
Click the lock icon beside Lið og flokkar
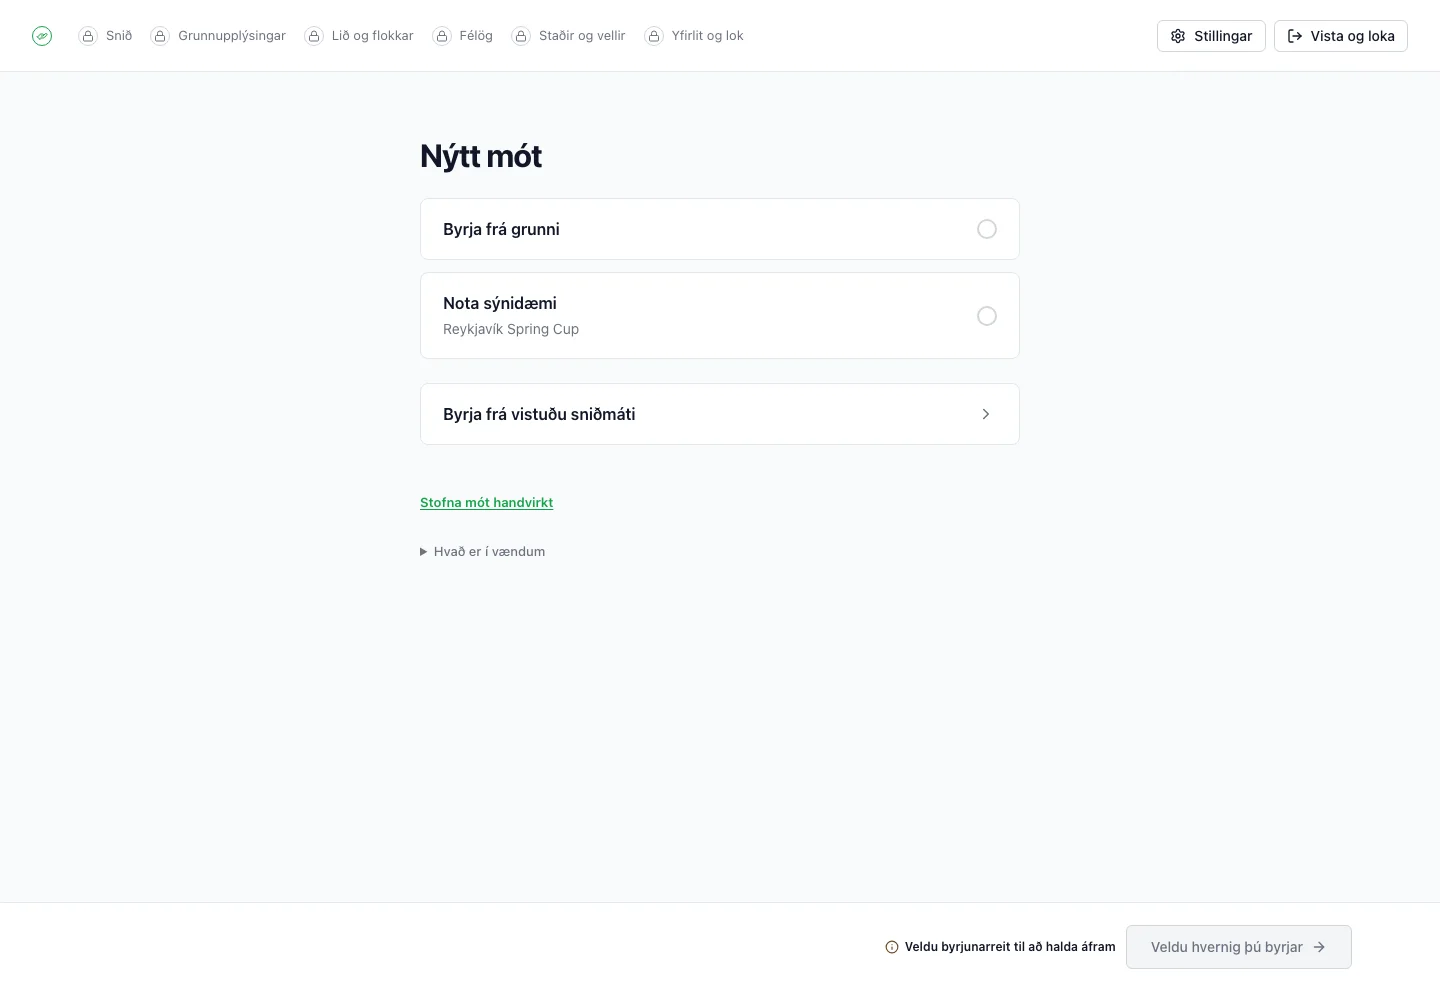[x=314, y=36]
